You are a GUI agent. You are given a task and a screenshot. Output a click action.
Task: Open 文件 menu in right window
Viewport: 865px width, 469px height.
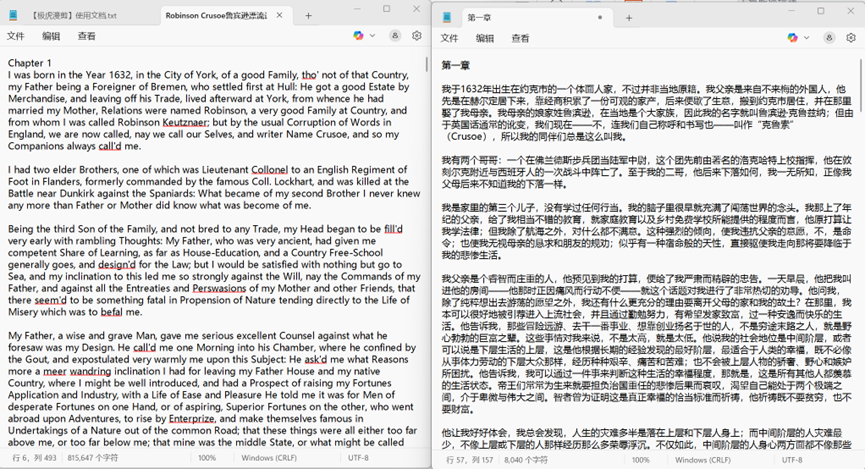coord(450,38)
